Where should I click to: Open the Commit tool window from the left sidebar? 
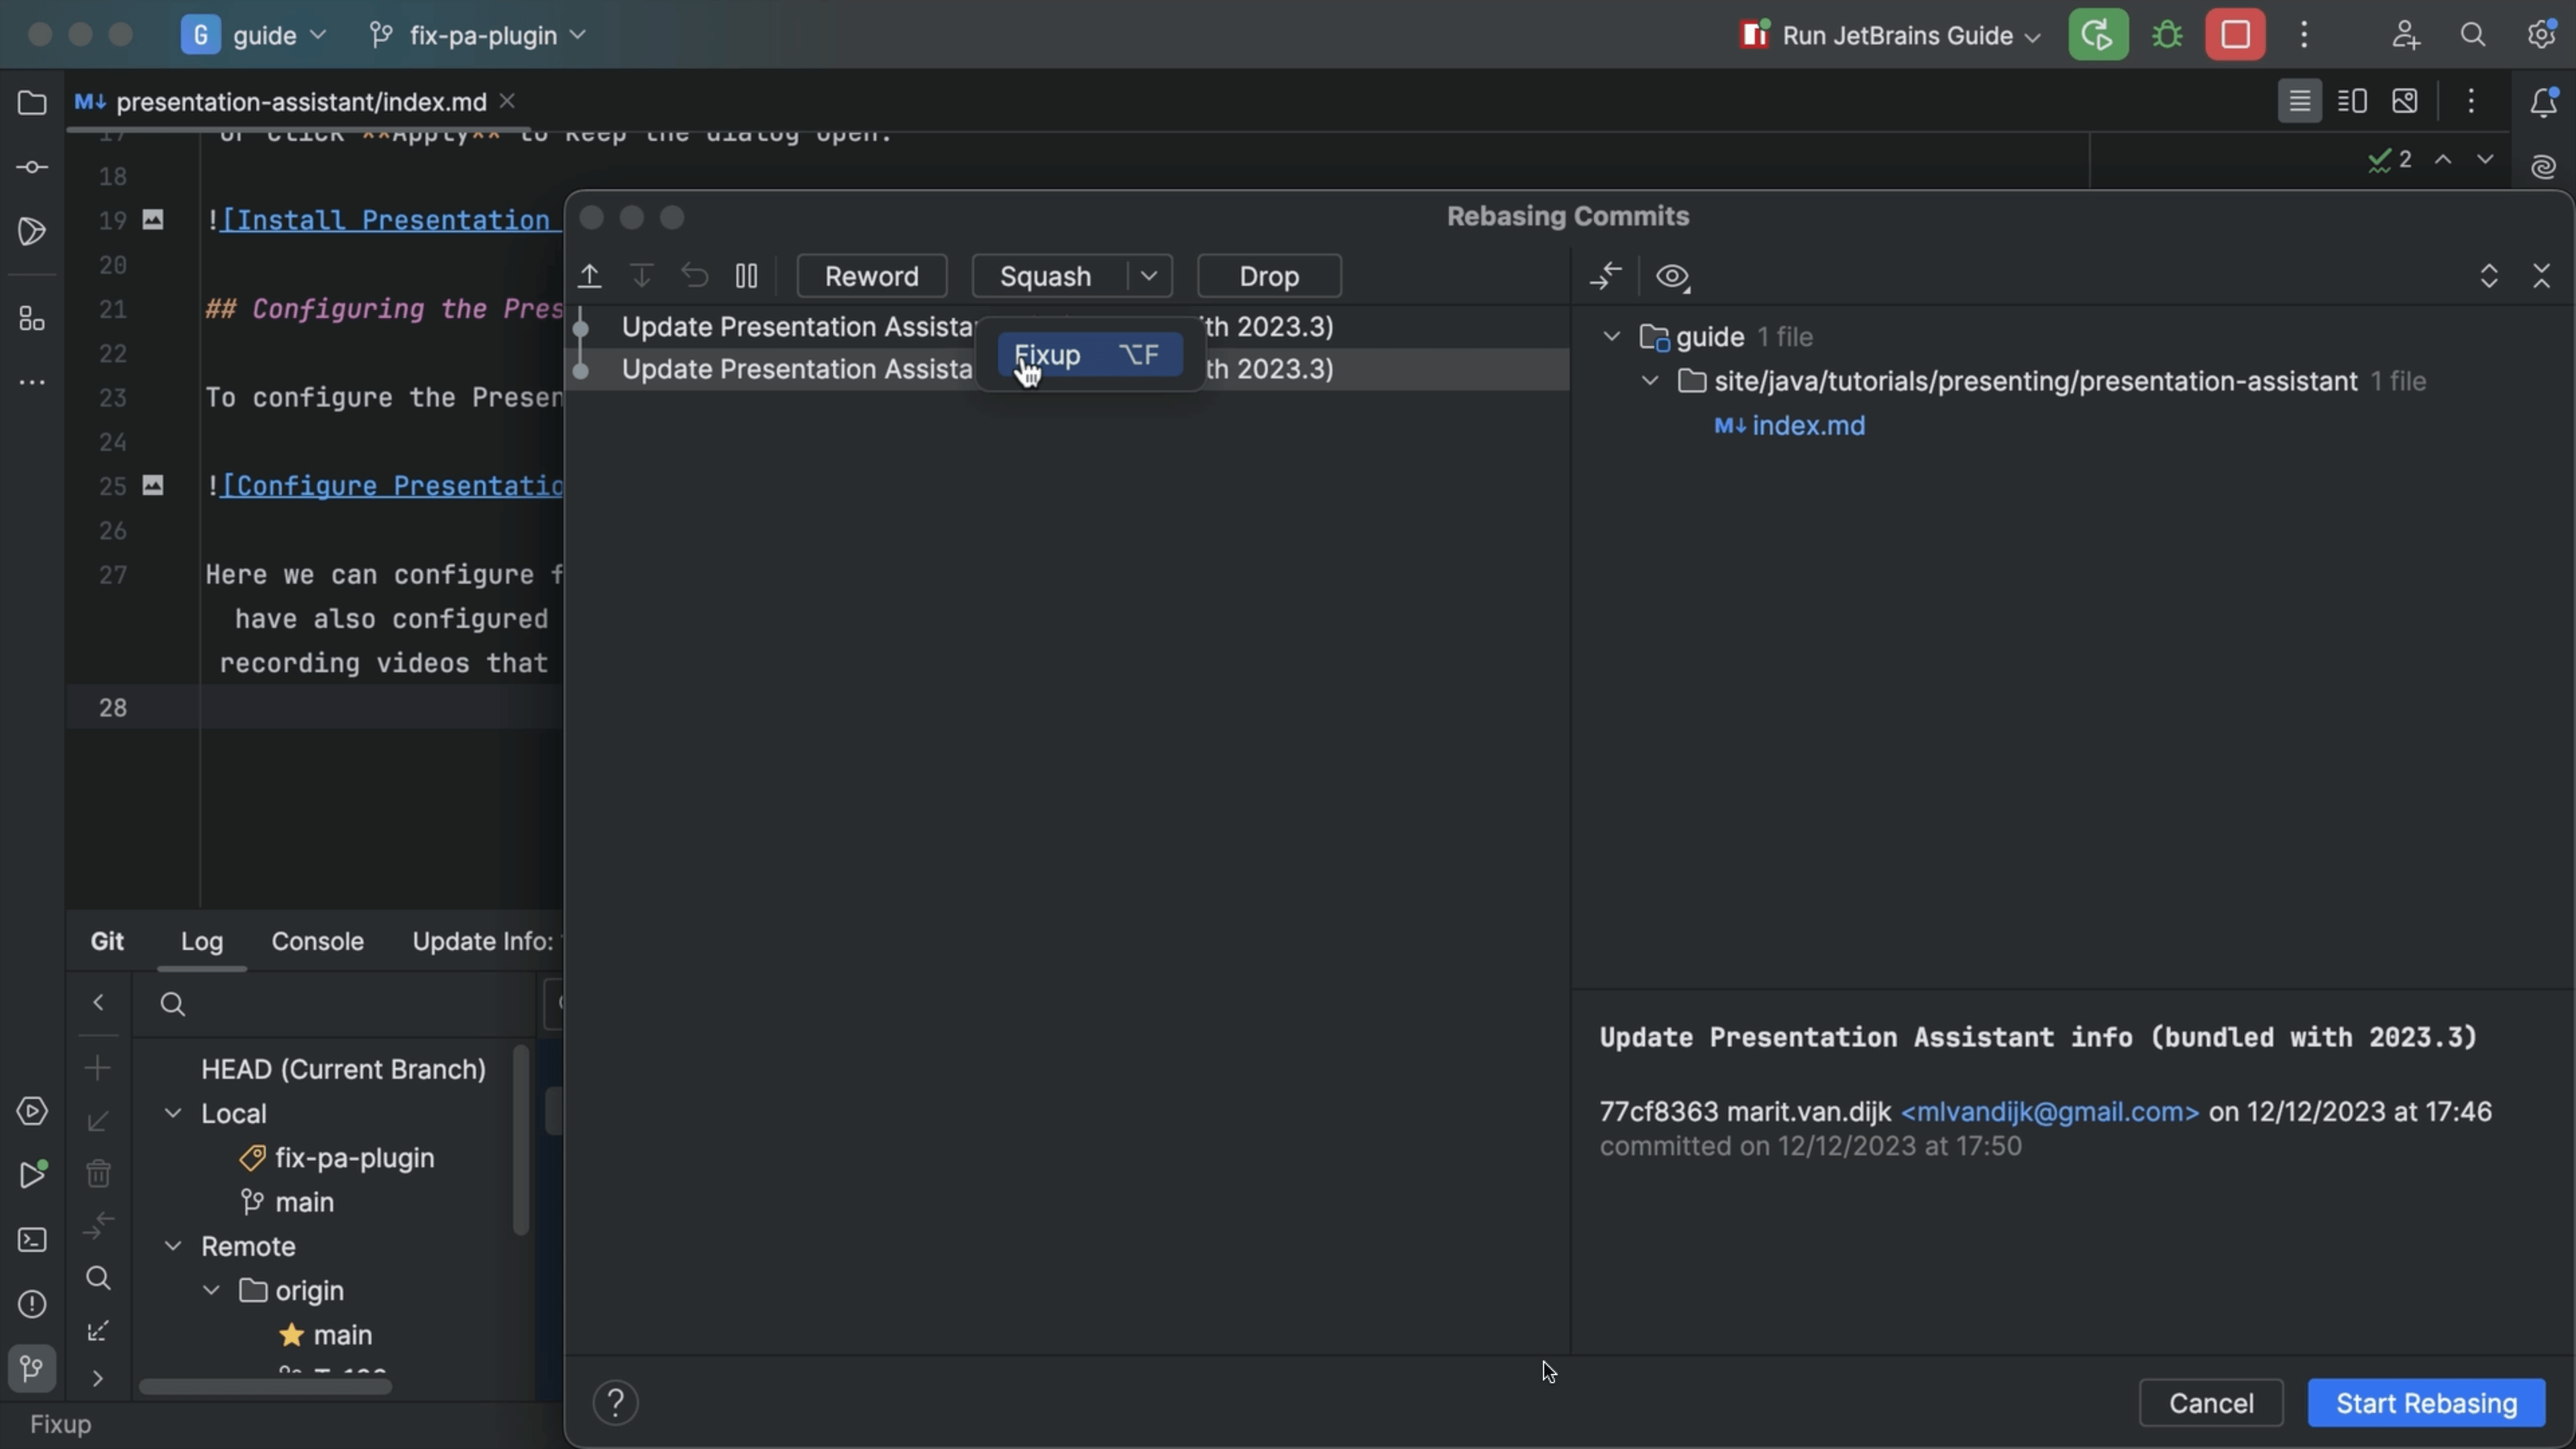[32, 167]
